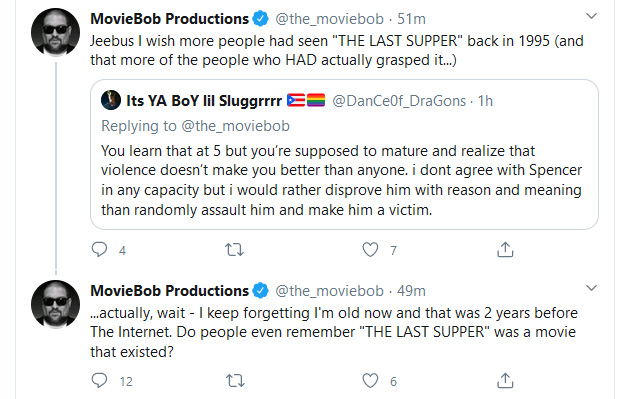
Task: Open the Its YA BoY lil Sluggrrrr name
Action: pyautogui.click(x=204, y=100)
